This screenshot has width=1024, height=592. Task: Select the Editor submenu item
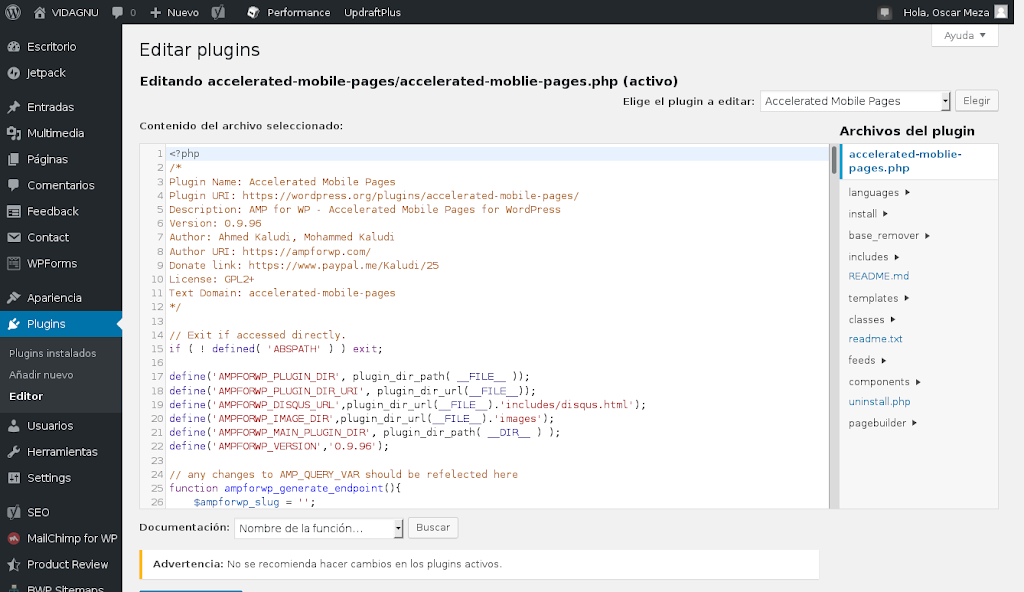(x=26, y=396)
